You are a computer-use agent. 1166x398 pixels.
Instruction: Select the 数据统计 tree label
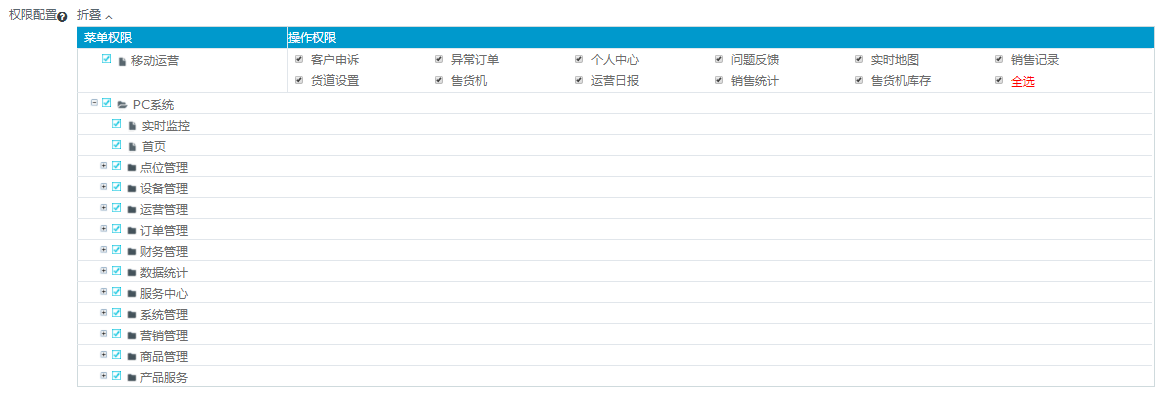click(164, 273)
